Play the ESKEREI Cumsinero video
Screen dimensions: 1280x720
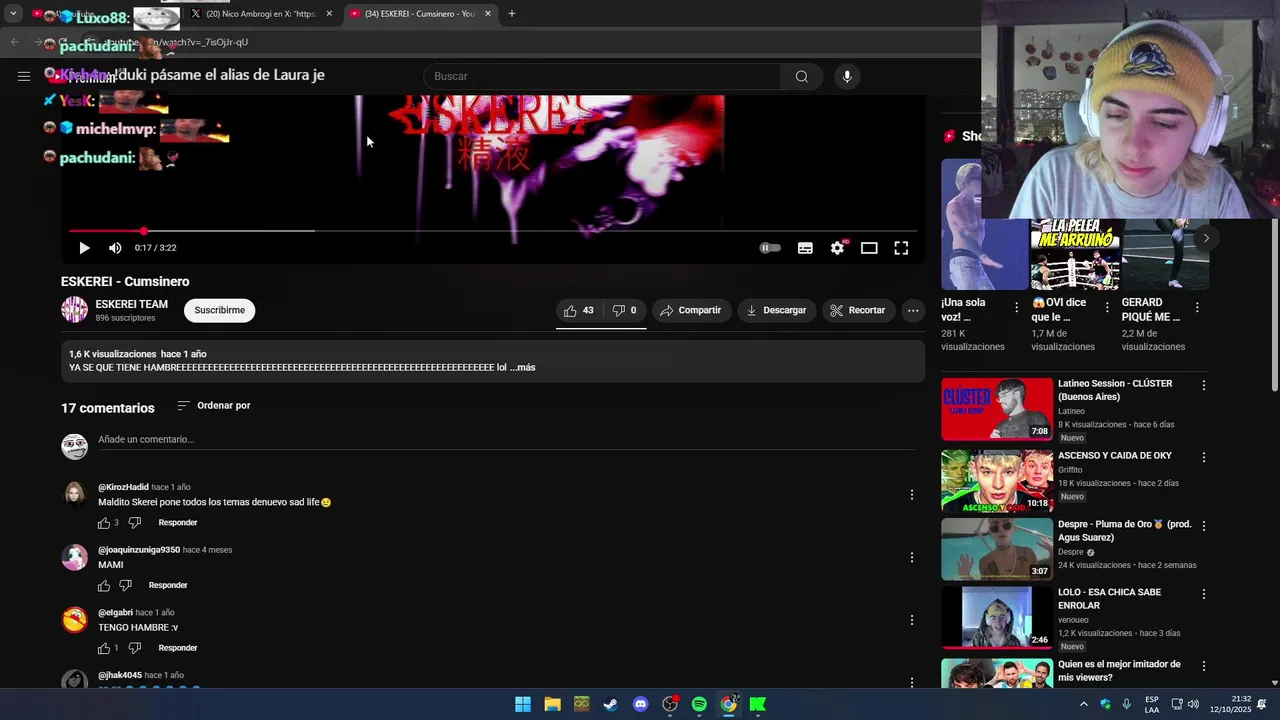(84, 248)
